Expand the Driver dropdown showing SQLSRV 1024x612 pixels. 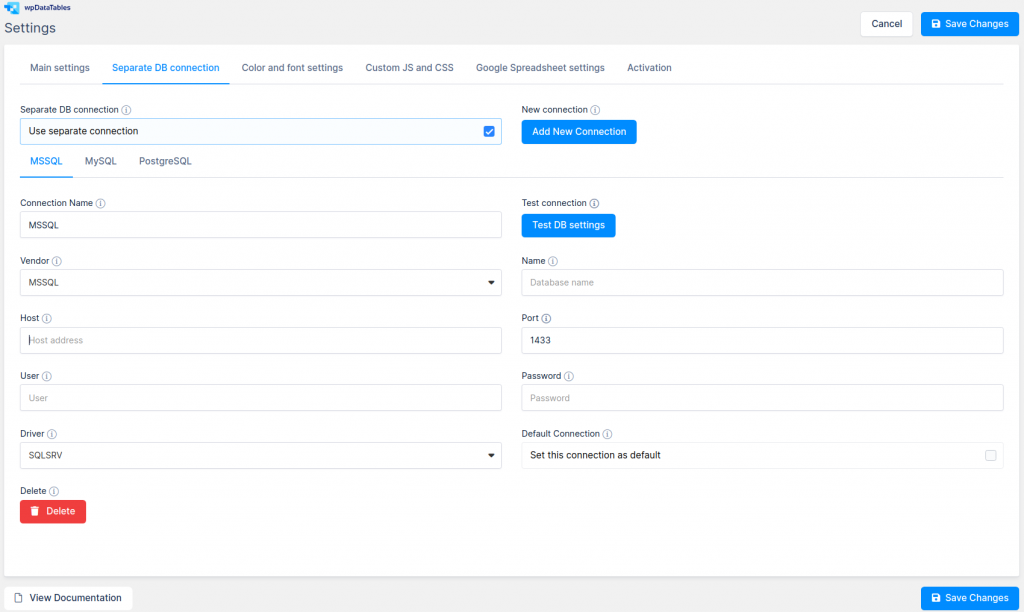(260, 456)
